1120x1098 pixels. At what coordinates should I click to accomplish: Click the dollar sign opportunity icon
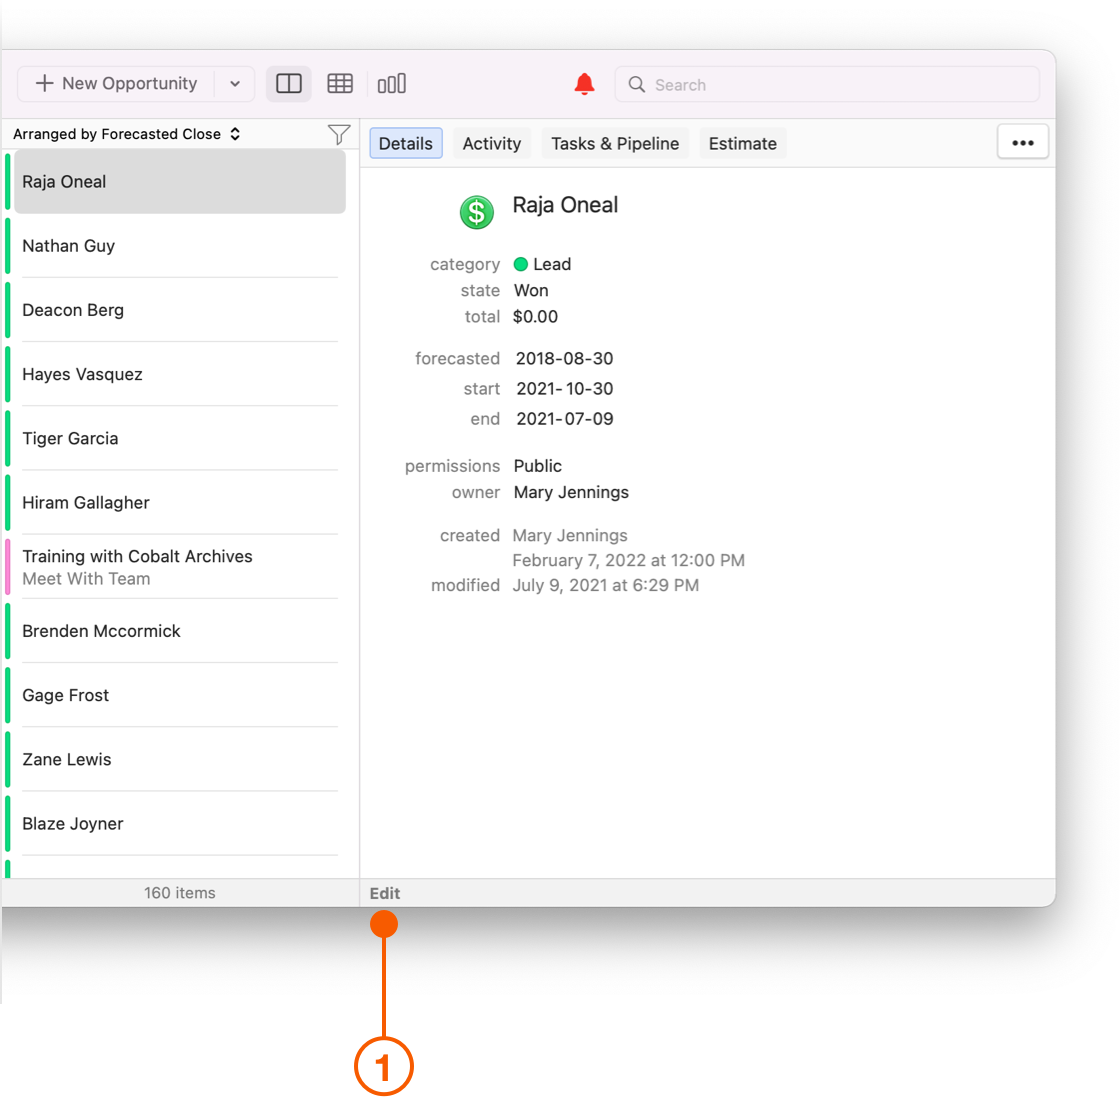477,212
